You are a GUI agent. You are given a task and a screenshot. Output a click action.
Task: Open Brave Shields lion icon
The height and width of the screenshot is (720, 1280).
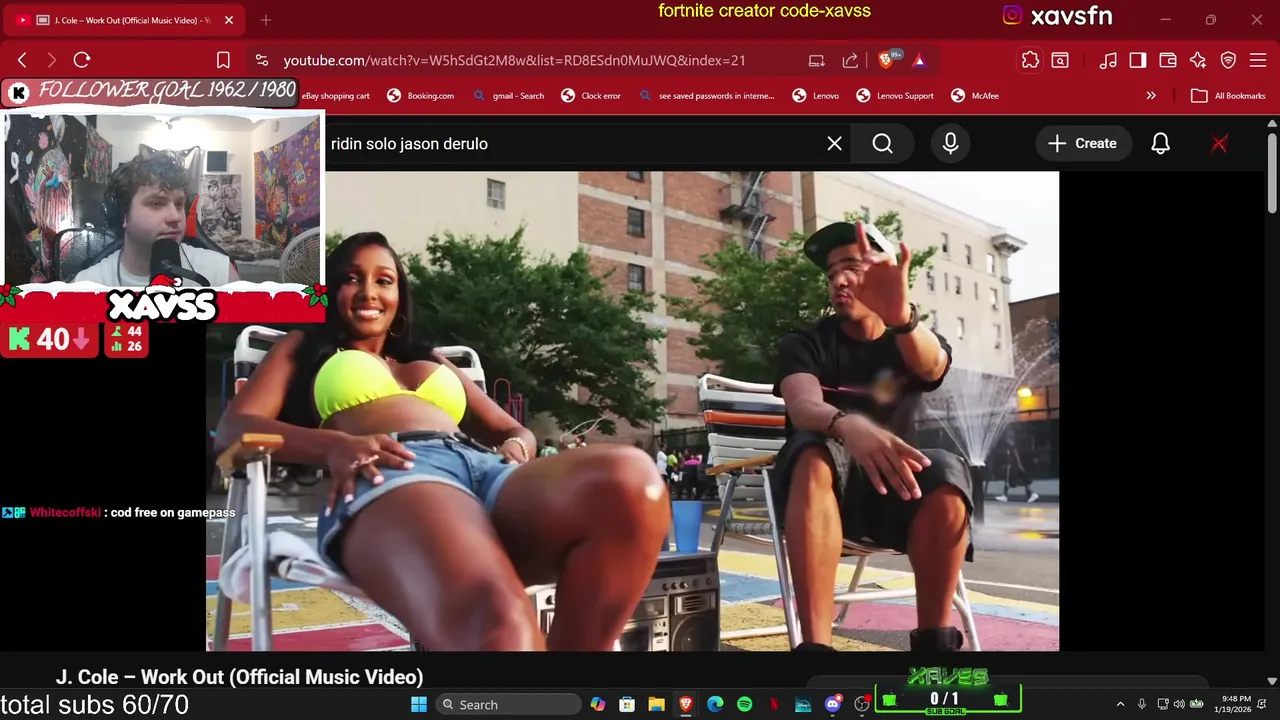point(886,60)
